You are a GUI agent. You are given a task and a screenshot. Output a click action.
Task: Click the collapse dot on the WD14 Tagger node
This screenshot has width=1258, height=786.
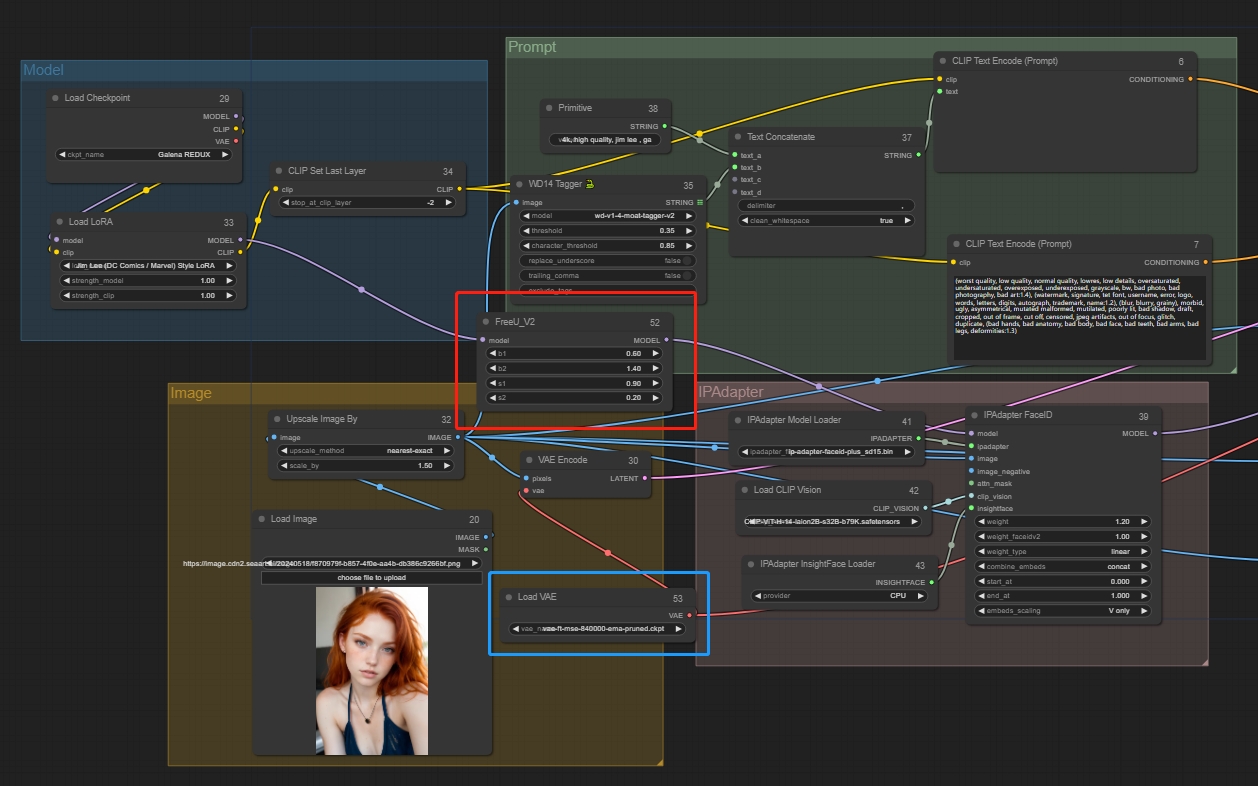tap(520, 185)
